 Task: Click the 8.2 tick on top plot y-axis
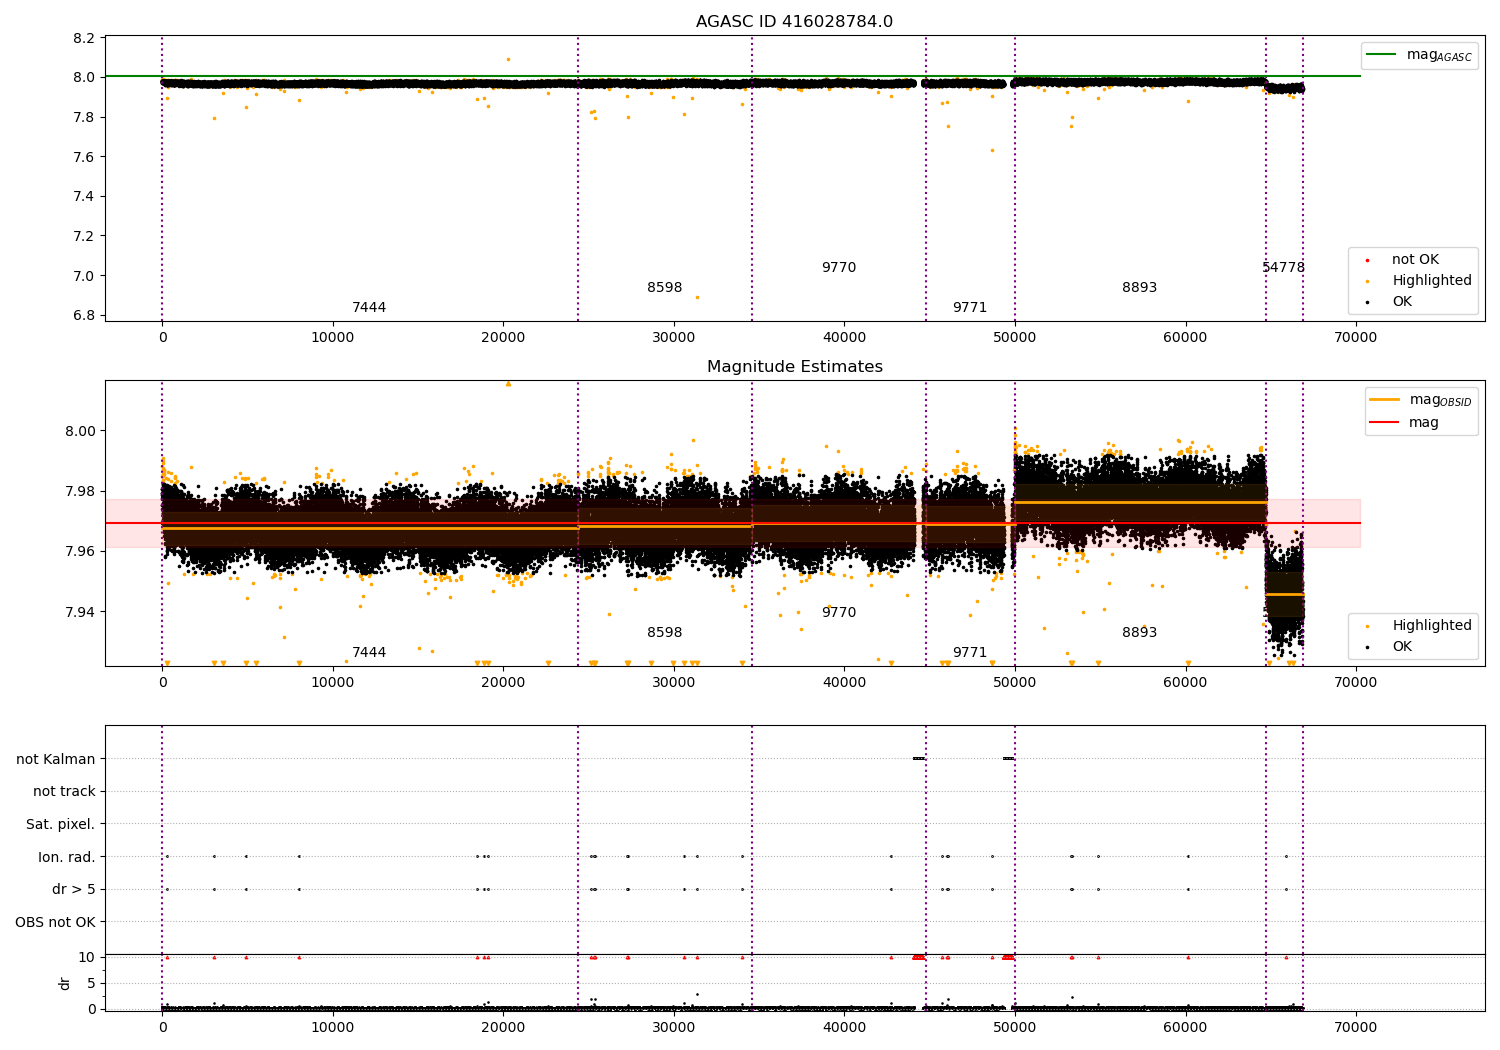point(83,38)
